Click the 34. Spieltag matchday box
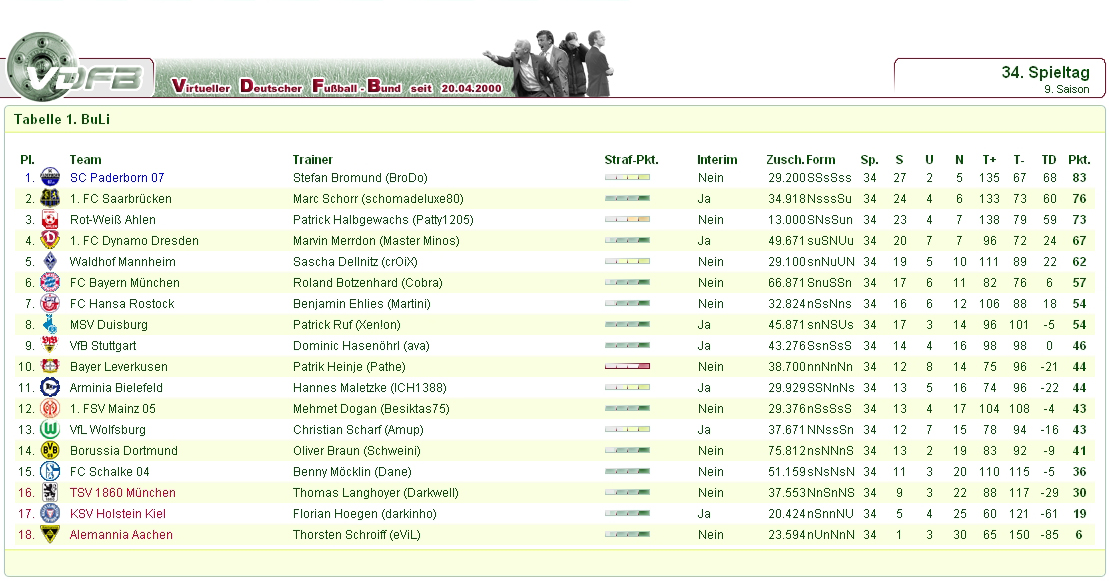 coord(1000,78)
